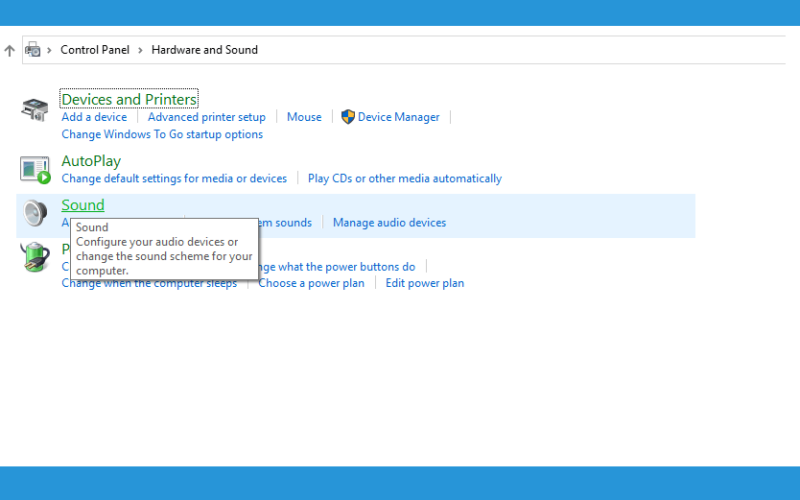Click the Control Panel icon in address bar
This screenshot has height=500, width=800.
pyautogui.click(x=33, y=49)
